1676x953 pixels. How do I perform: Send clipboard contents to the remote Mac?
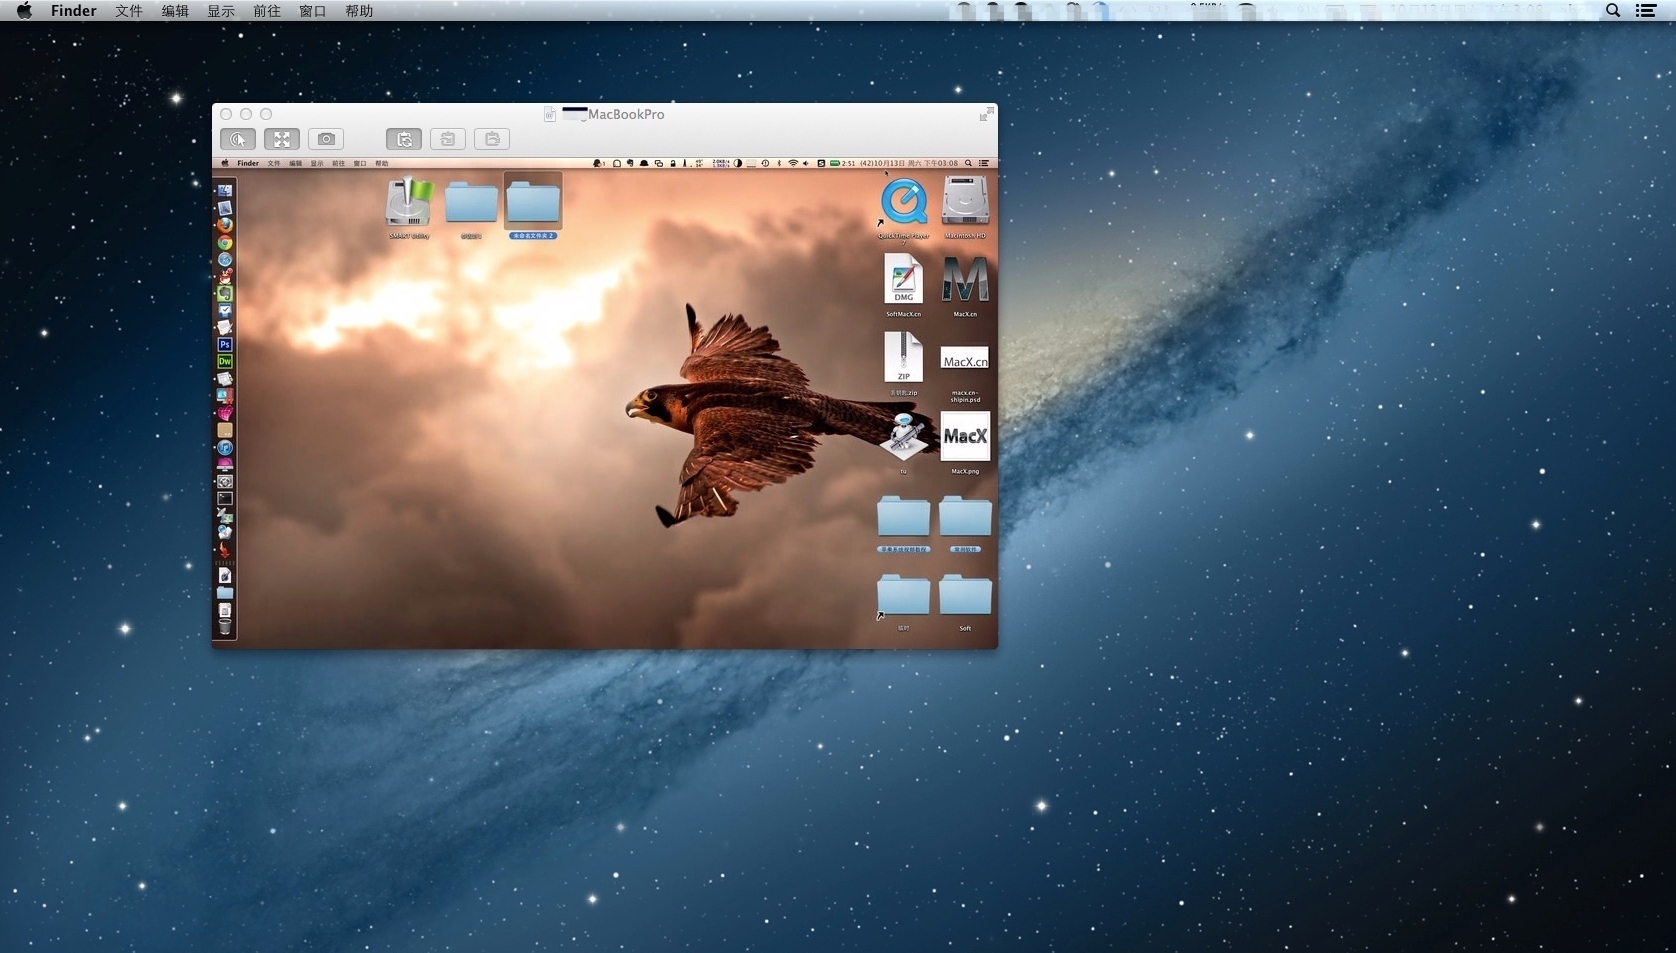tap(492, 139)
